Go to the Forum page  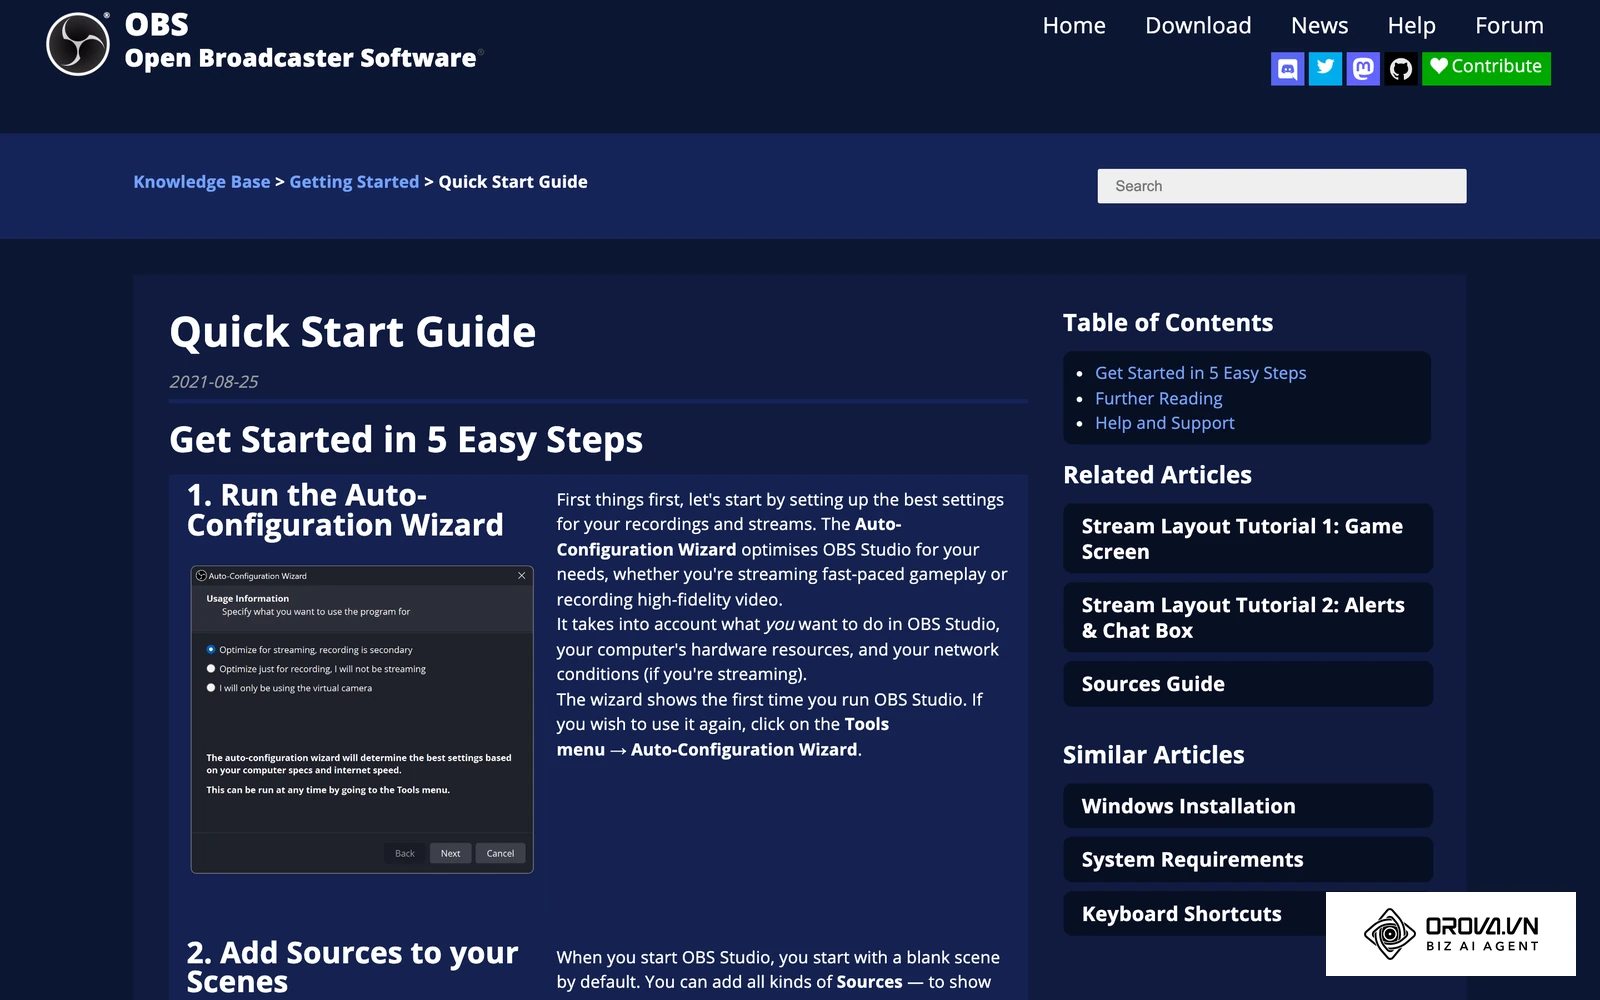[x=1509, y=26]
